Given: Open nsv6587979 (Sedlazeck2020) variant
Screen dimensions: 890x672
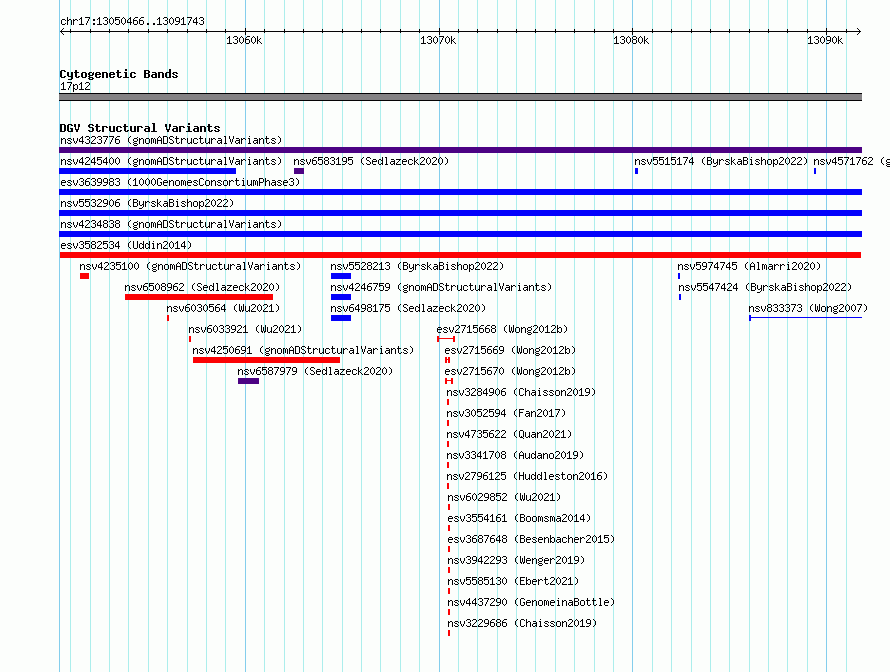Looking at the screenshot, I should tap(315, 371).
